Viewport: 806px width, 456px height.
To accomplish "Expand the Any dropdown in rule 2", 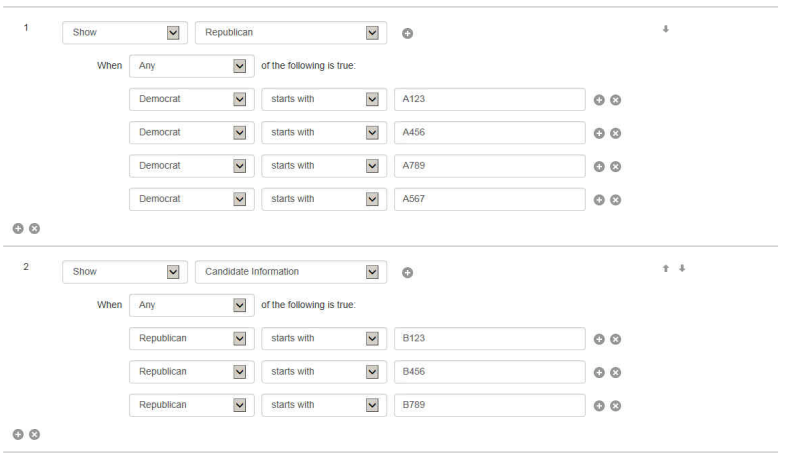I will tap(192, 305).
